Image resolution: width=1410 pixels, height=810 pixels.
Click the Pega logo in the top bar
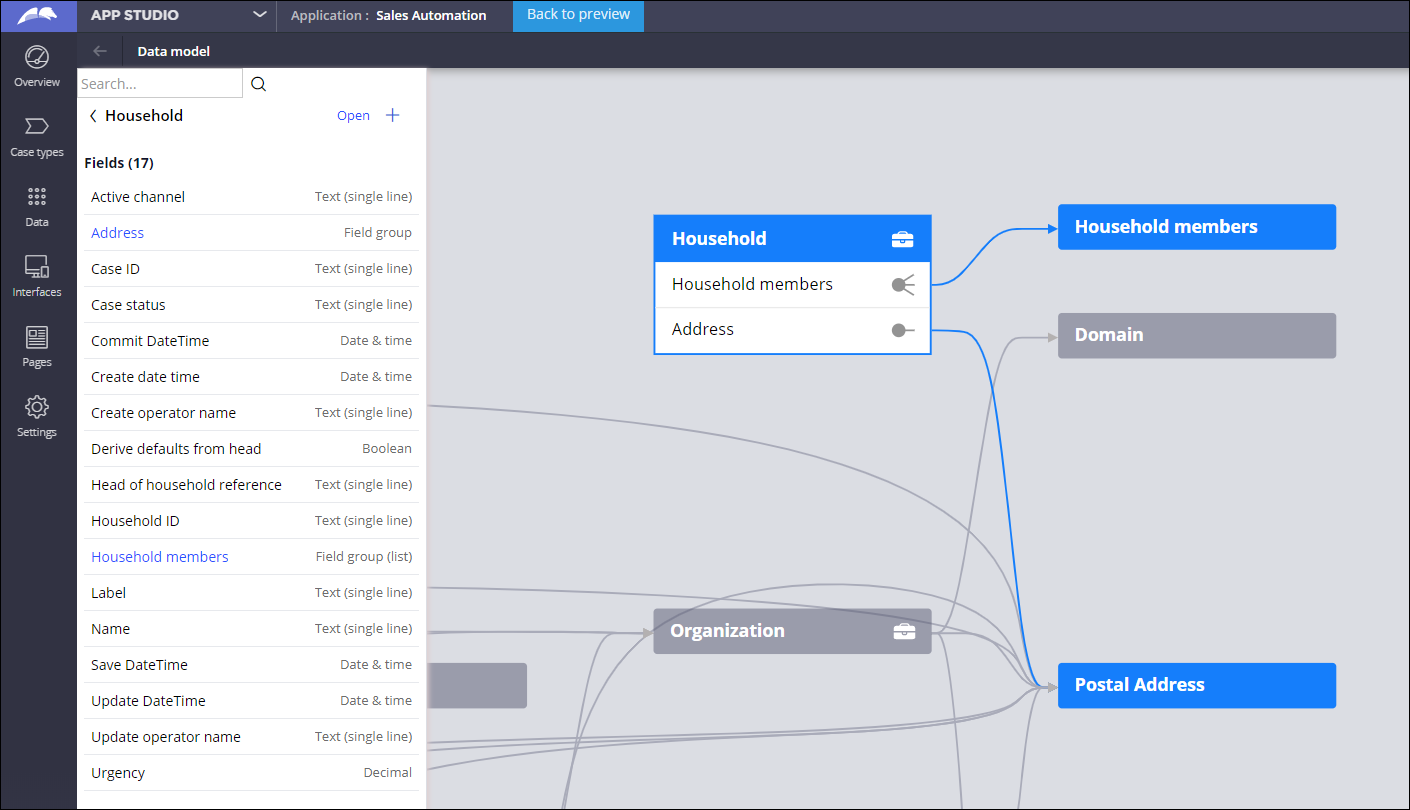click(38, 15)
